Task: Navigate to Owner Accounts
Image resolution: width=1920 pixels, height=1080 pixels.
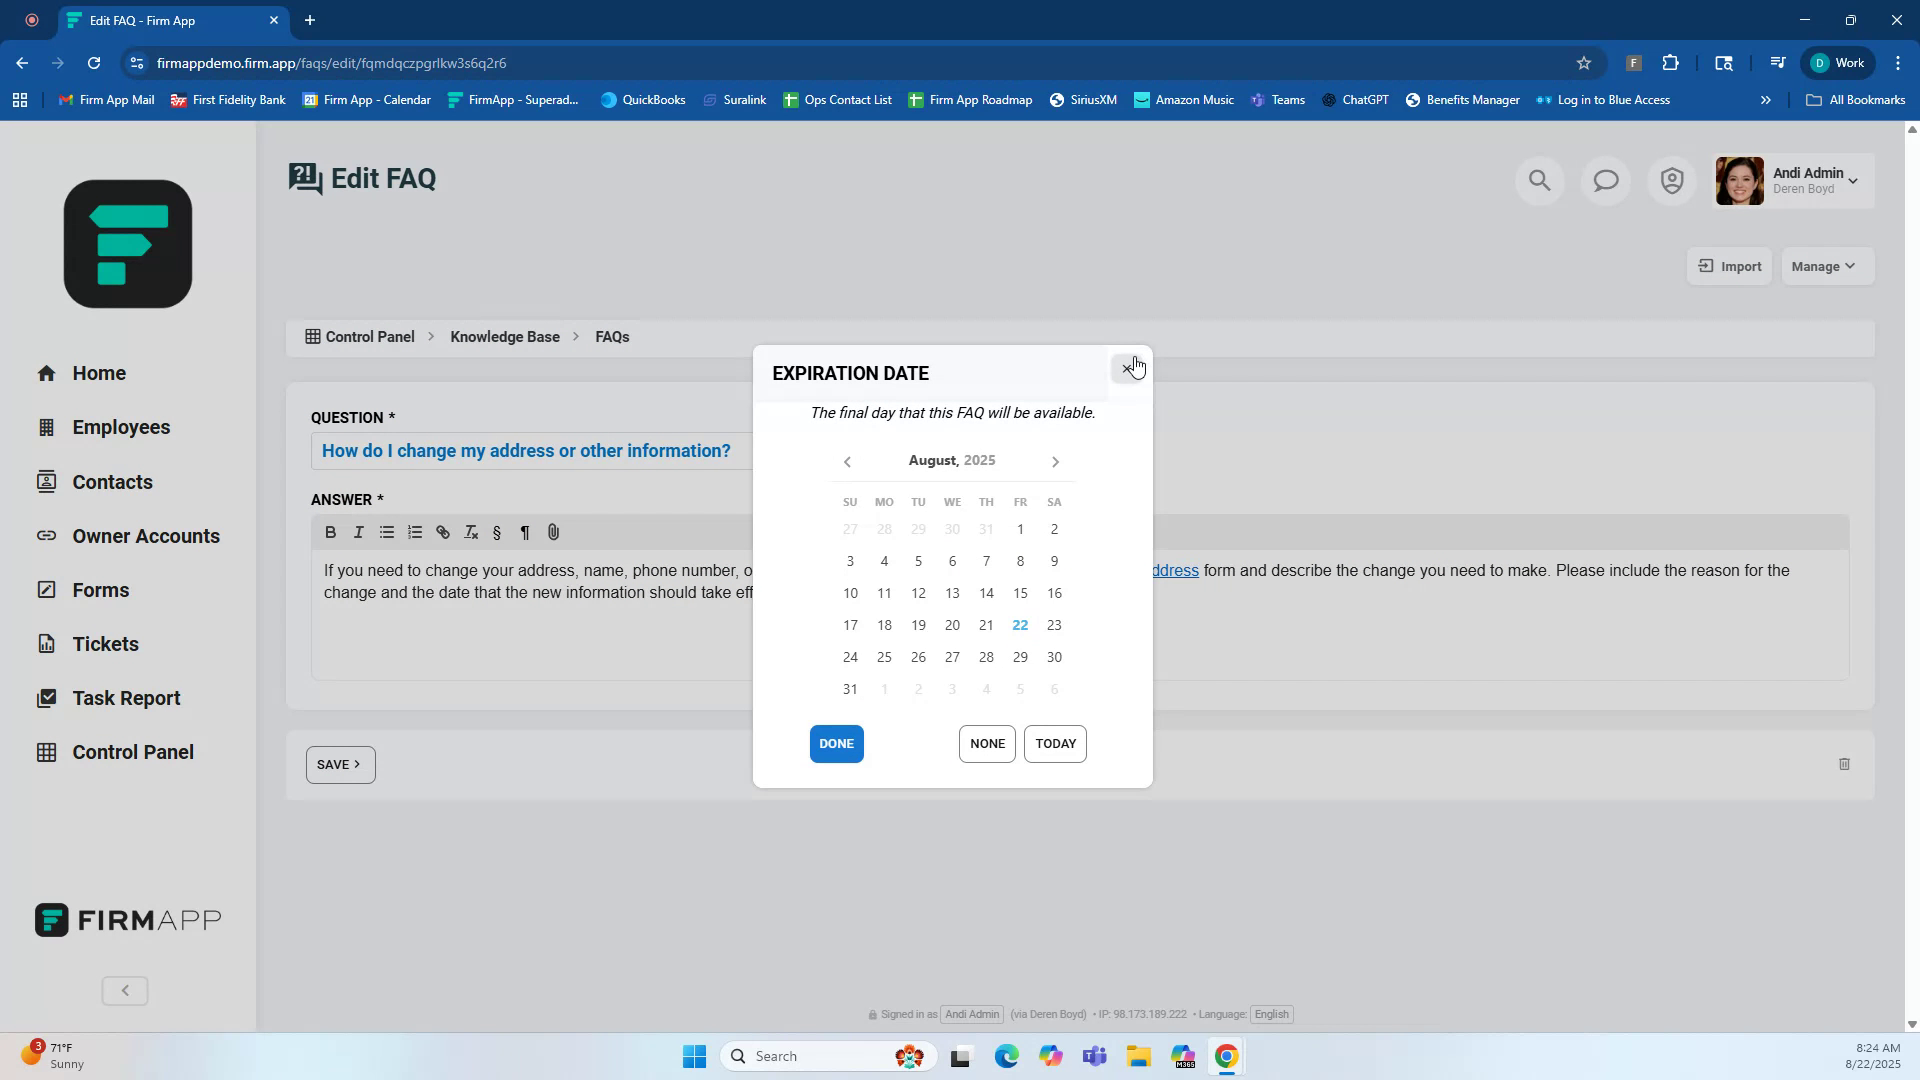Action: [x=145, y=537]
